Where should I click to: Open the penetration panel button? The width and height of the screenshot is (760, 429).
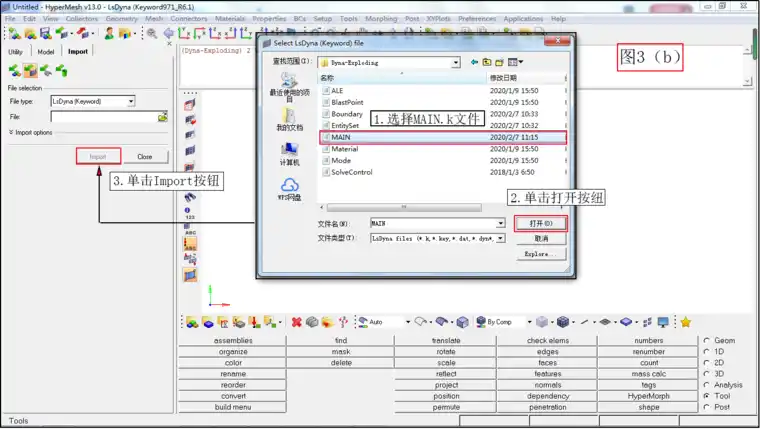548,407
